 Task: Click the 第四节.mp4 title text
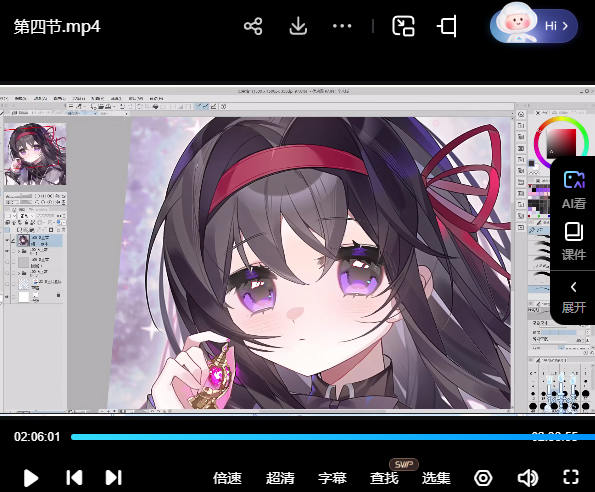click(x=57, y=27)
